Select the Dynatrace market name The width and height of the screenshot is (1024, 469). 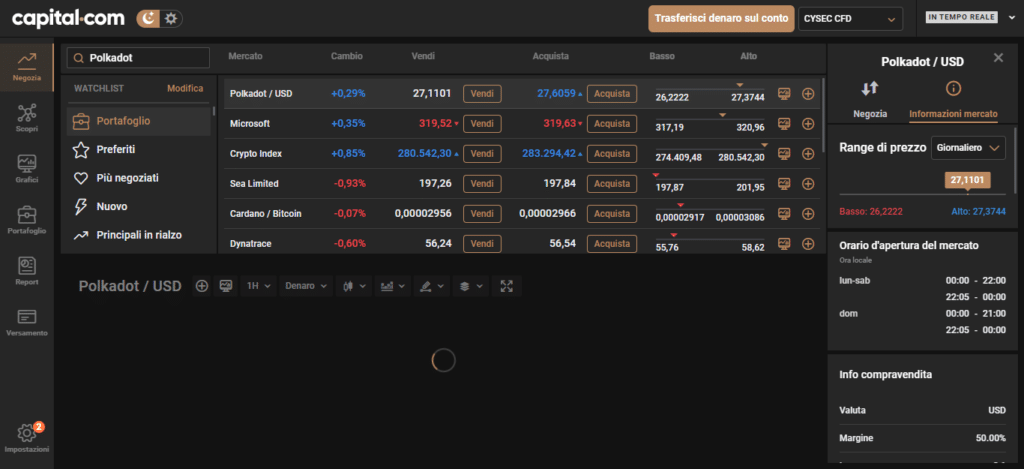click(250, 244)
